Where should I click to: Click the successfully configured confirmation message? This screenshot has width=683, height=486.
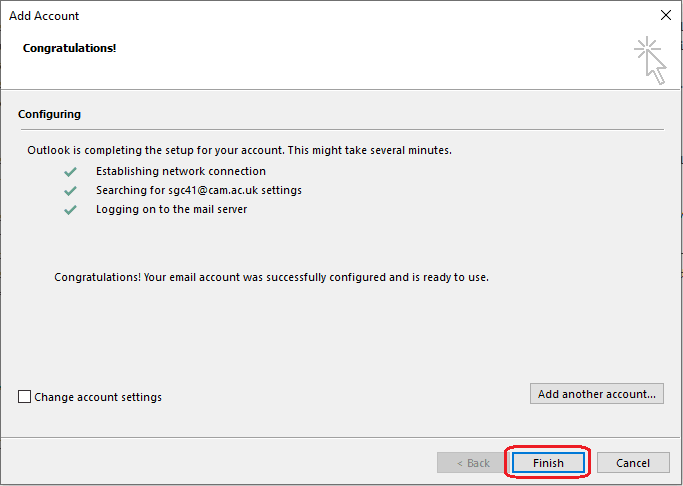click(x=271, y=277)
